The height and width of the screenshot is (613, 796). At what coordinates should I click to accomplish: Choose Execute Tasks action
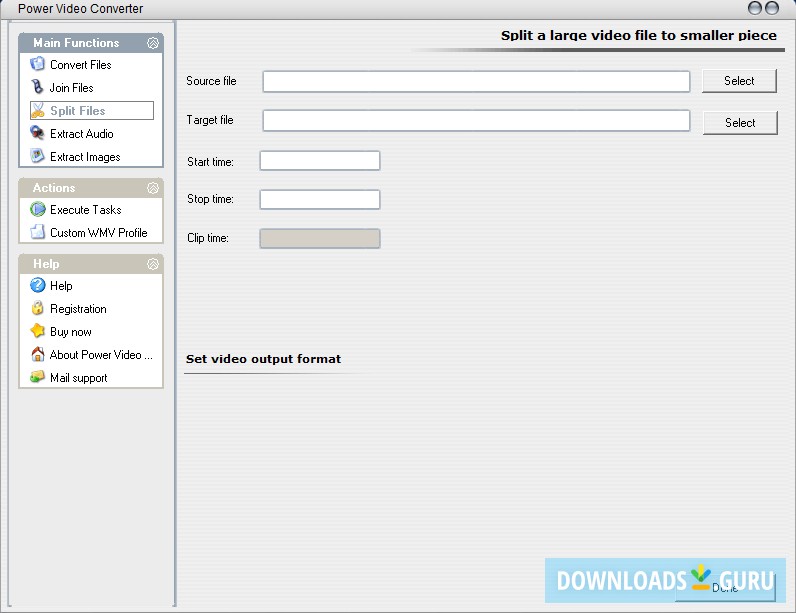(86, 210)
